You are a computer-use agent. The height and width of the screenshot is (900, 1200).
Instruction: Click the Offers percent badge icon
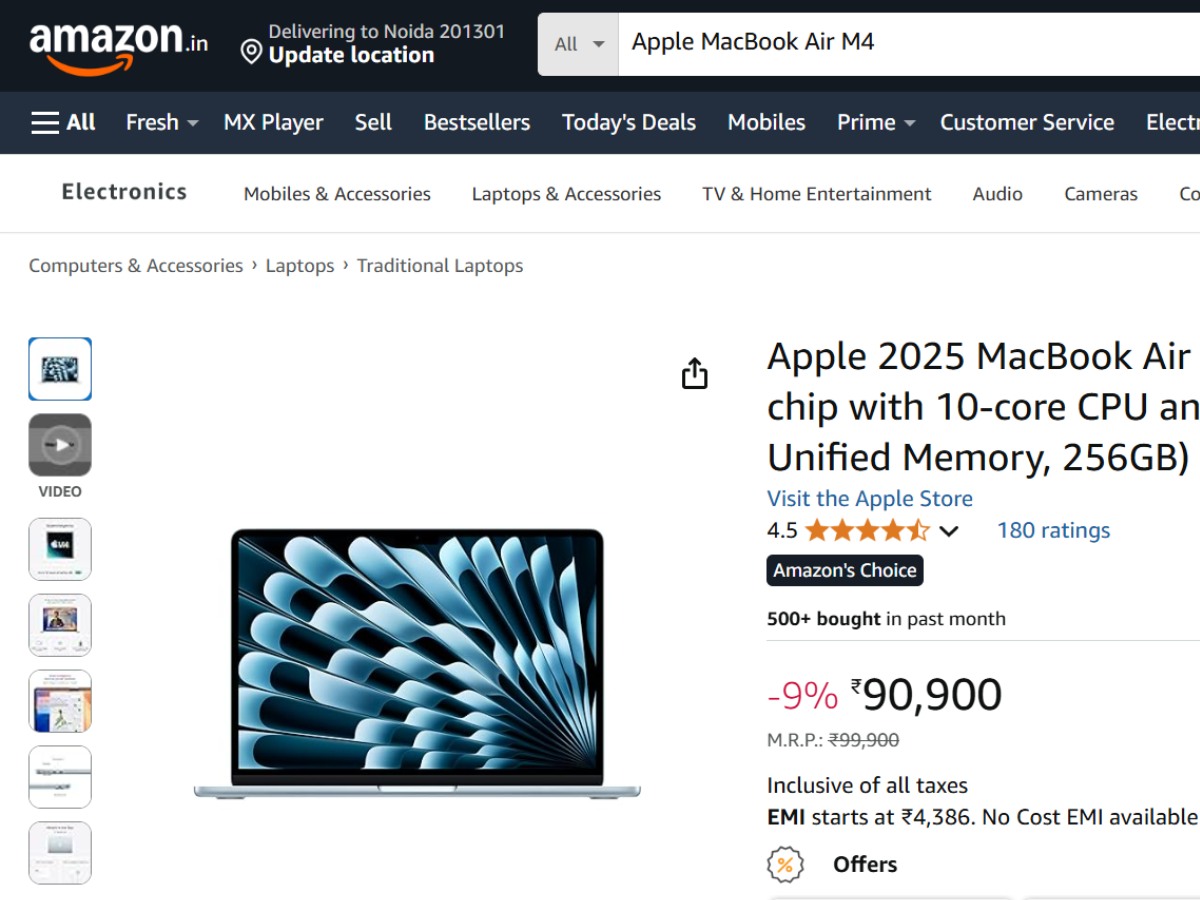tap(785, 864)
